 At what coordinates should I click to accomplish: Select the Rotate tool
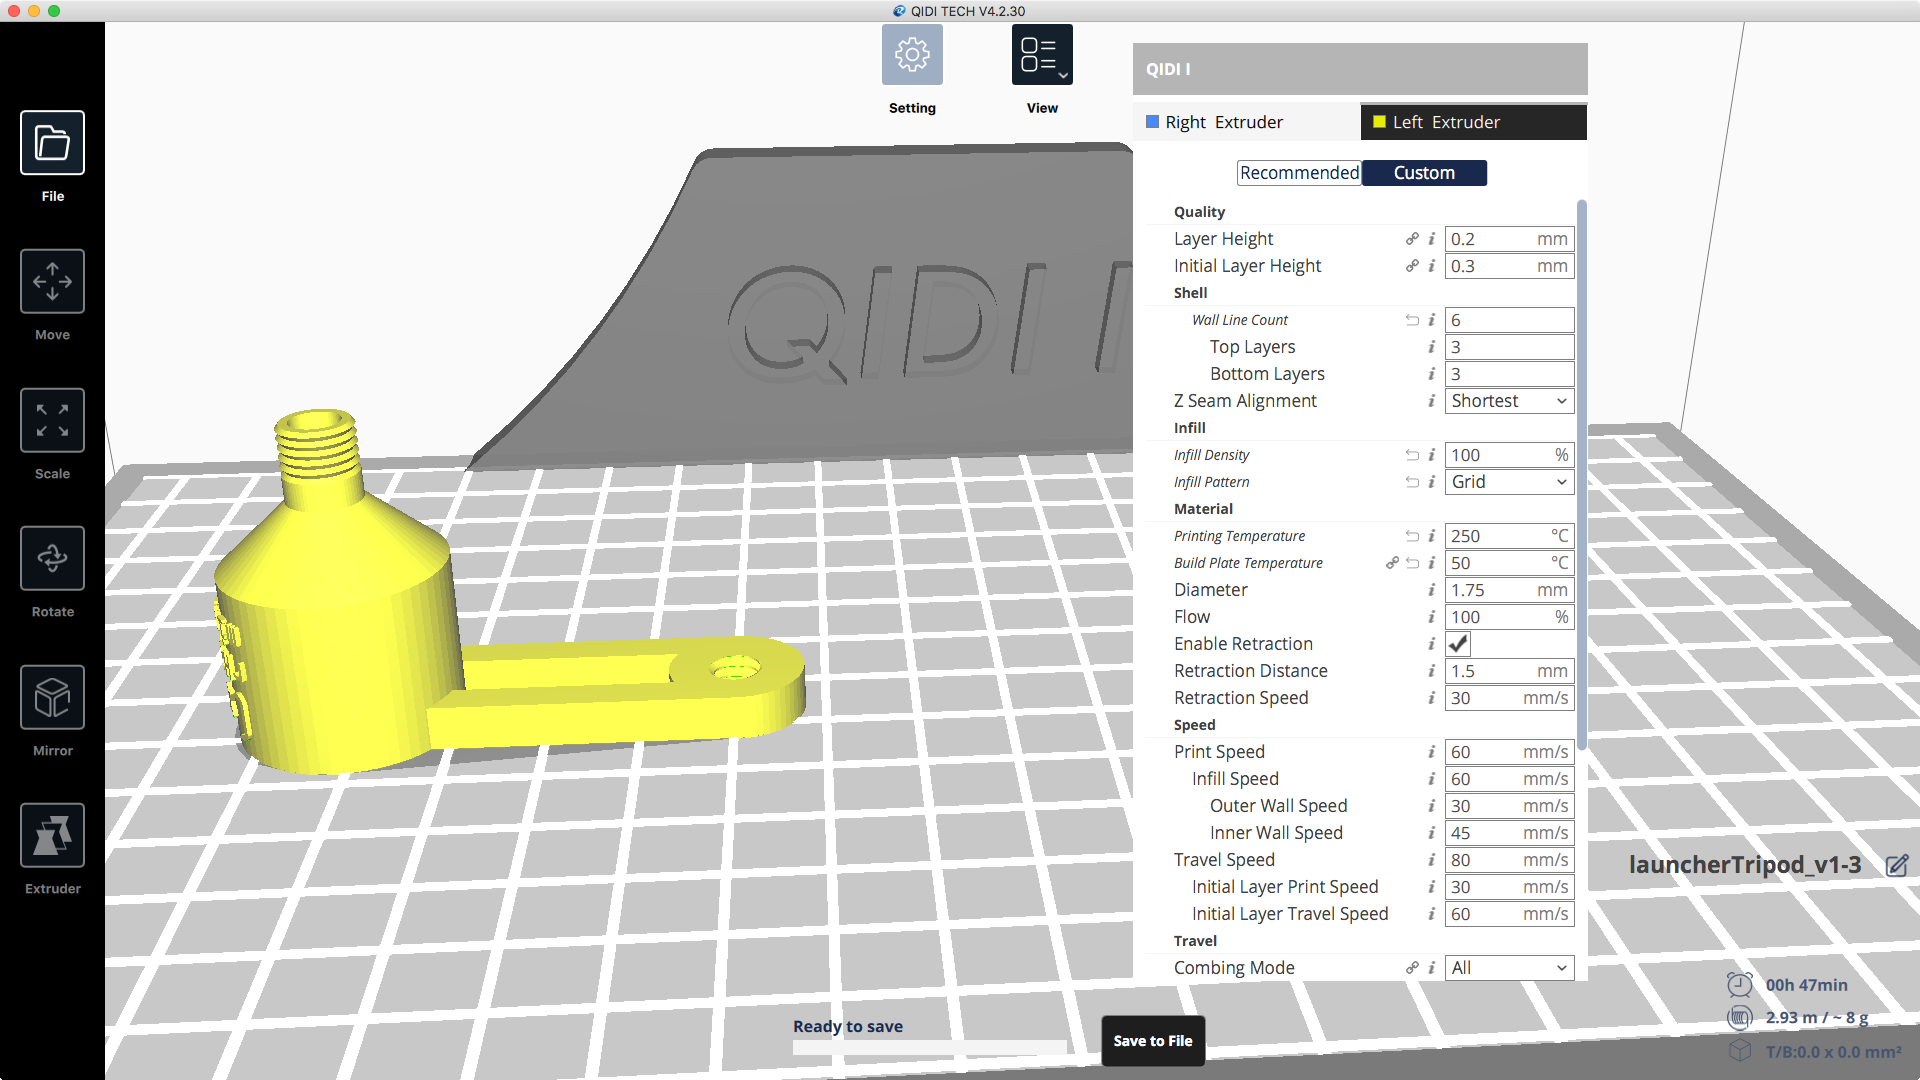(x=52, y=558)
